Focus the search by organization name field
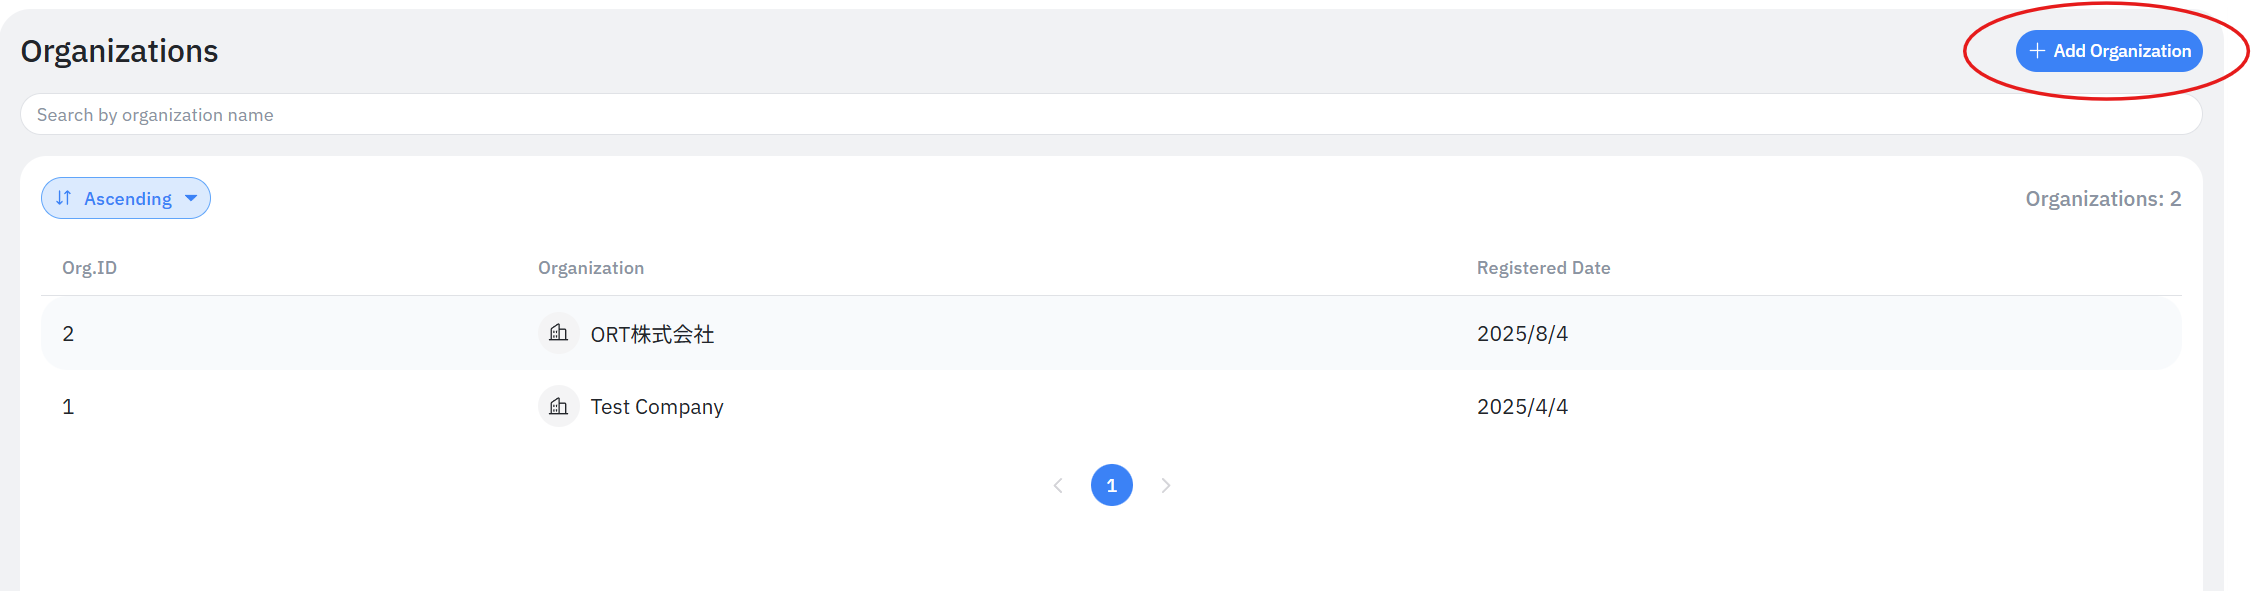2251x591 pixels. coord(1110,115)
